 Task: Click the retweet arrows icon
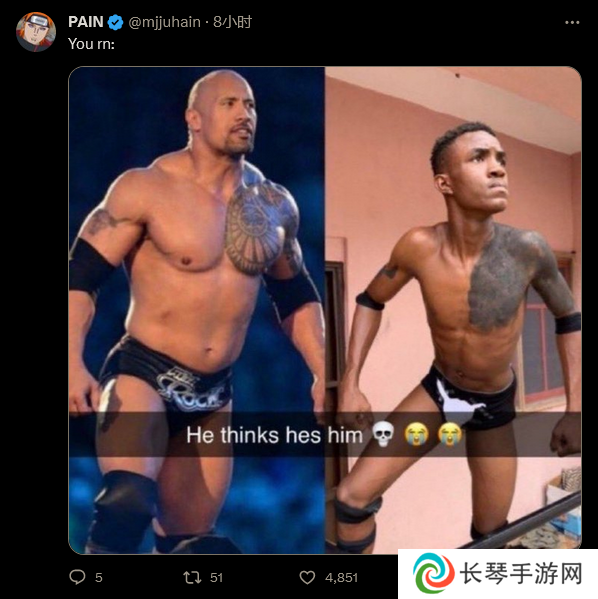point(192,577)
